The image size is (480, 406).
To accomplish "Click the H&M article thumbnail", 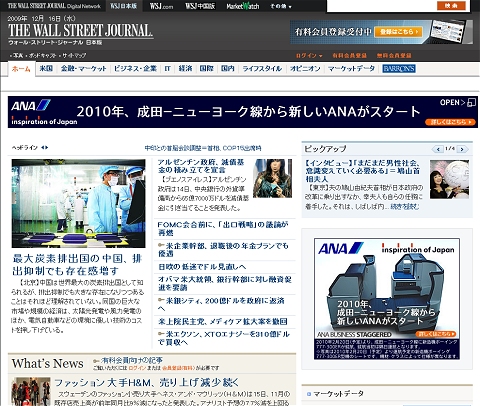I will pos(31,391).
